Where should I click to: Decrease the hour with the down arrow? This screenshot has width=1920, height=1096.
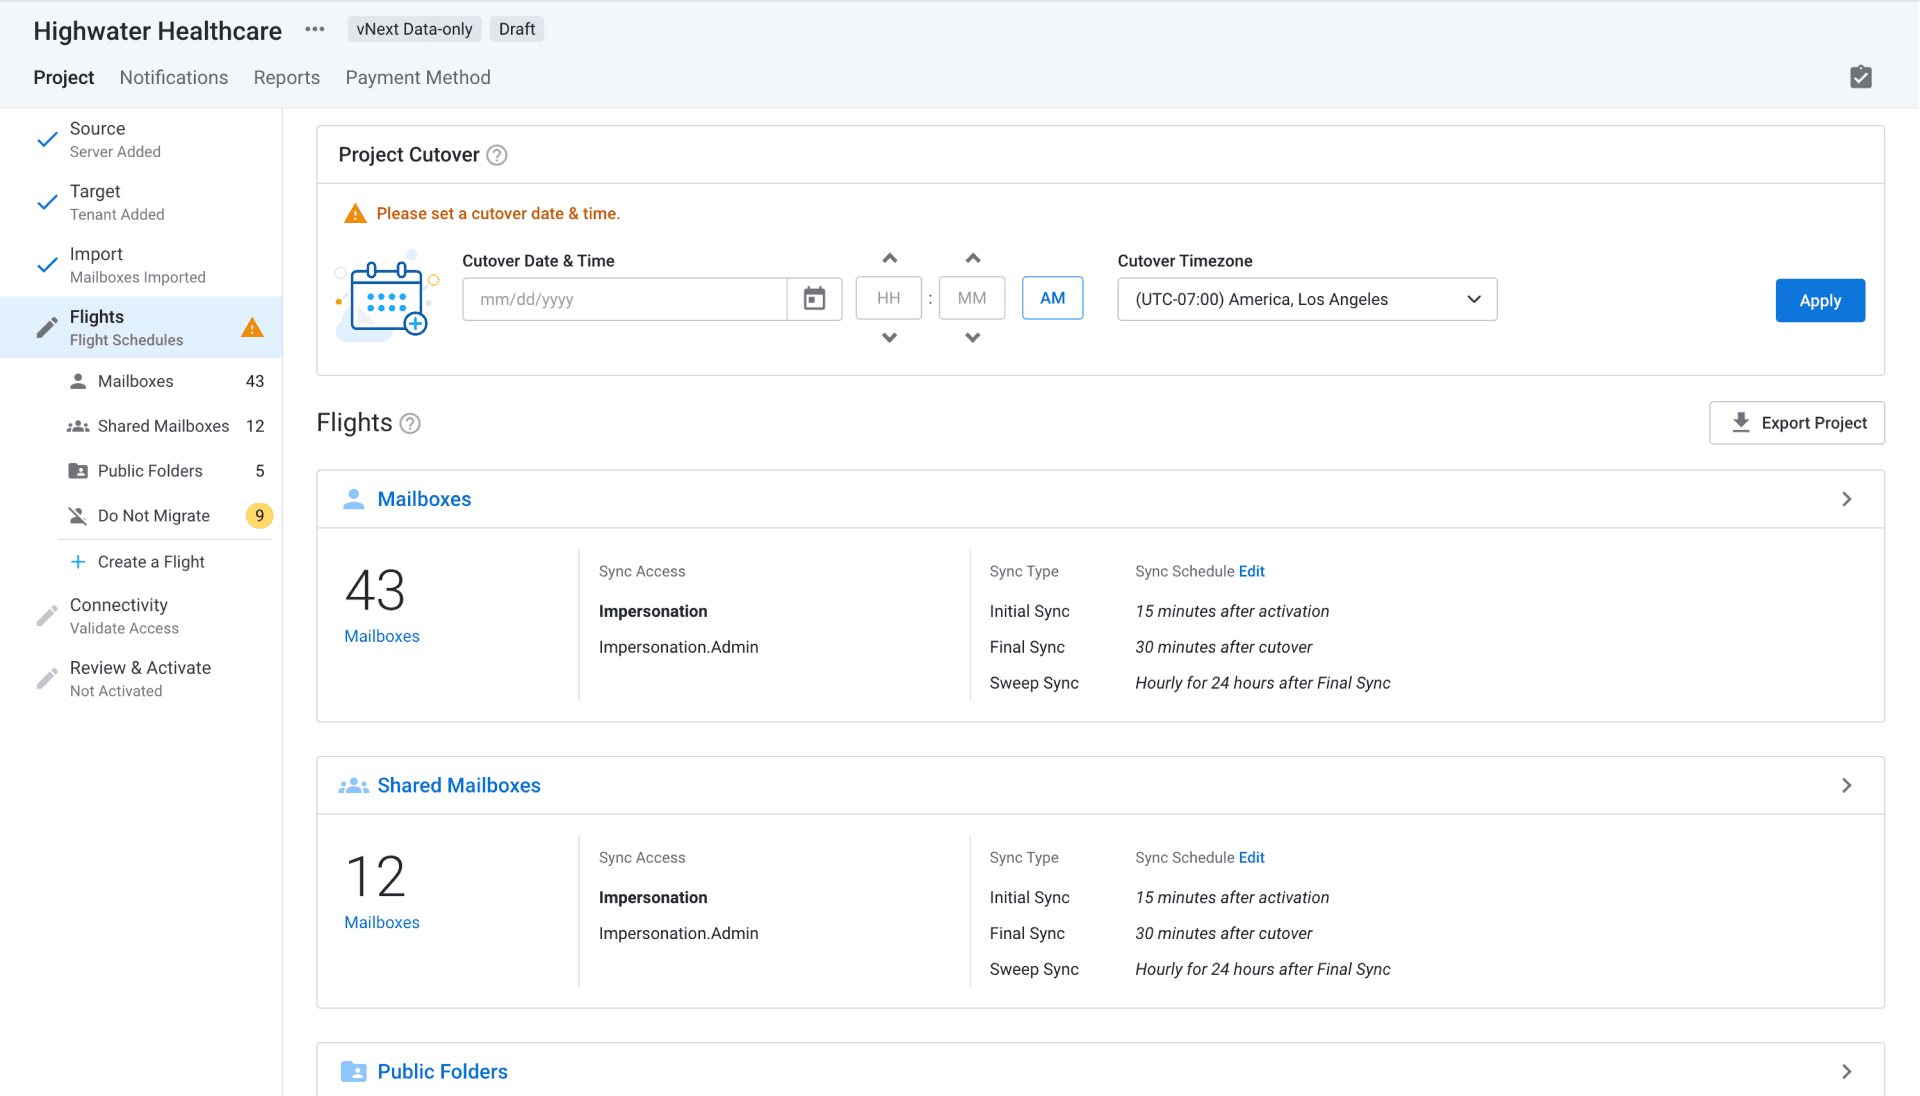889,338
